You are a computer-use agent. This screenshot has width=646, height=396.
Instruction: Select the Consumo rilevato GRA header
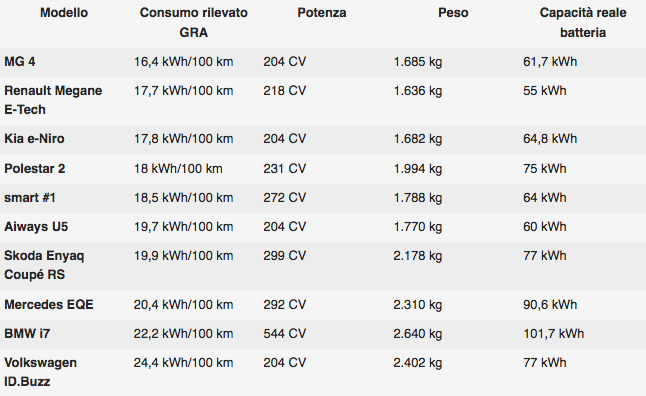coord(194,23)
